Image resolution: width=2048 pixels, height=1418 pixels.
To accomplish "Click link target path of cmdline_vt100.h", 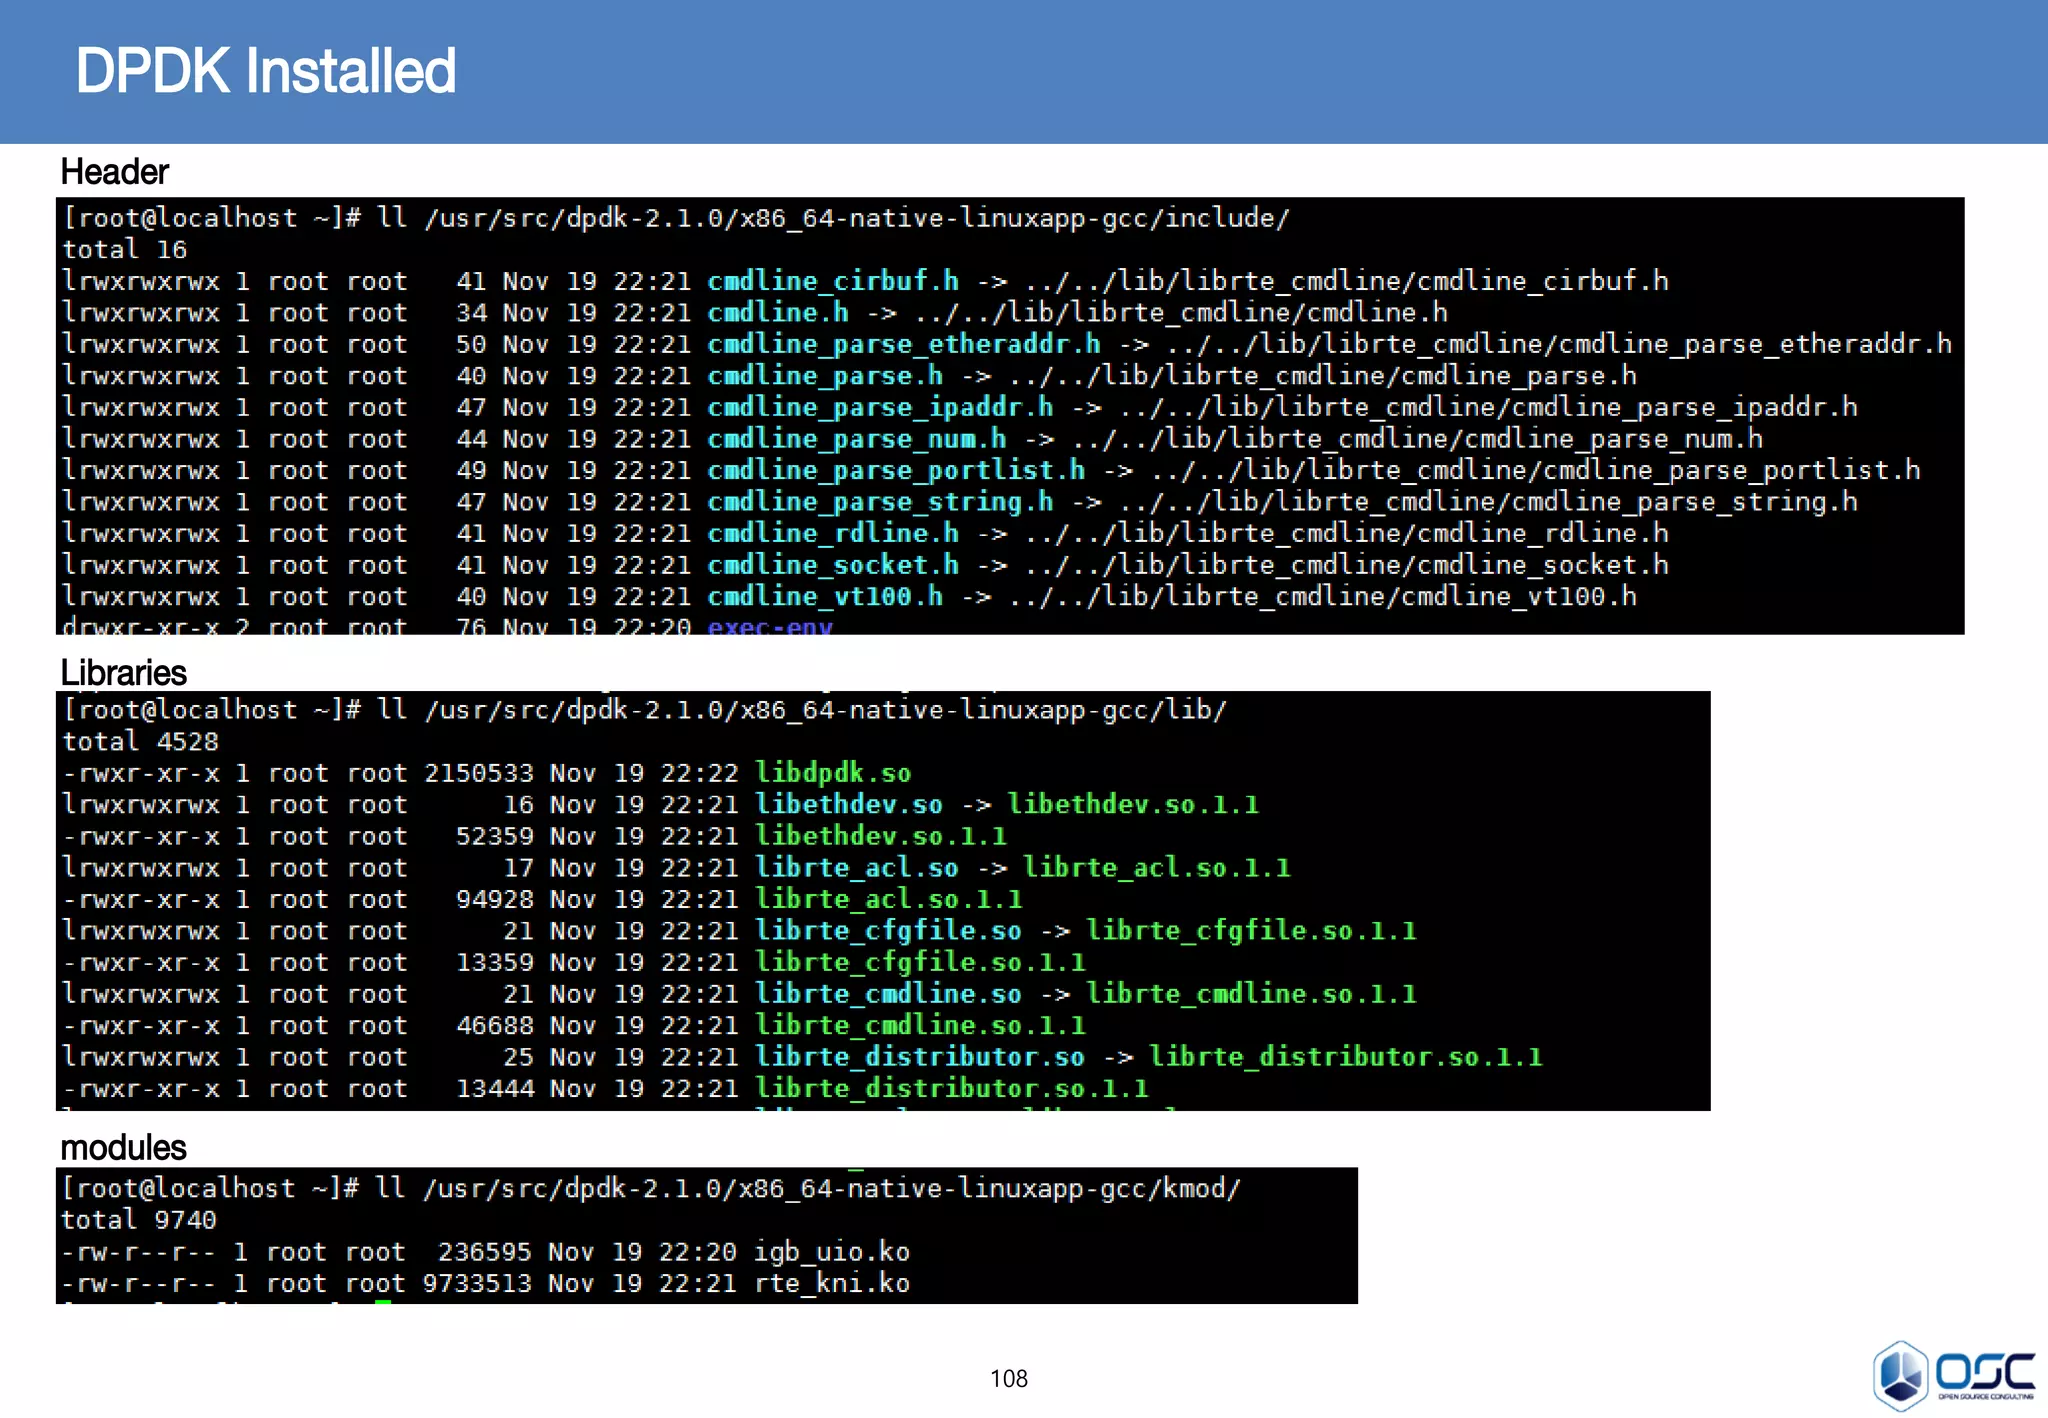I will [x=1323, y=597].
